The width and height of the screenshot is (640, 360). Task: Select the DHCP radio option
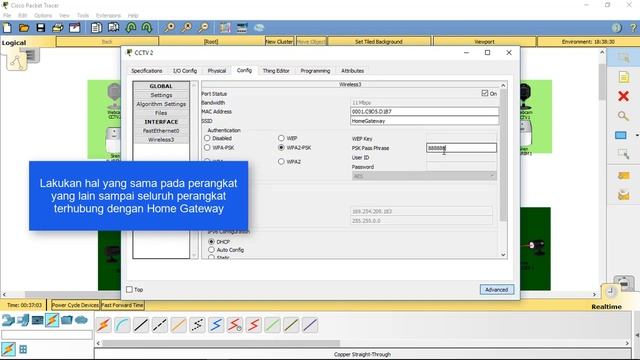pos(211,242)
